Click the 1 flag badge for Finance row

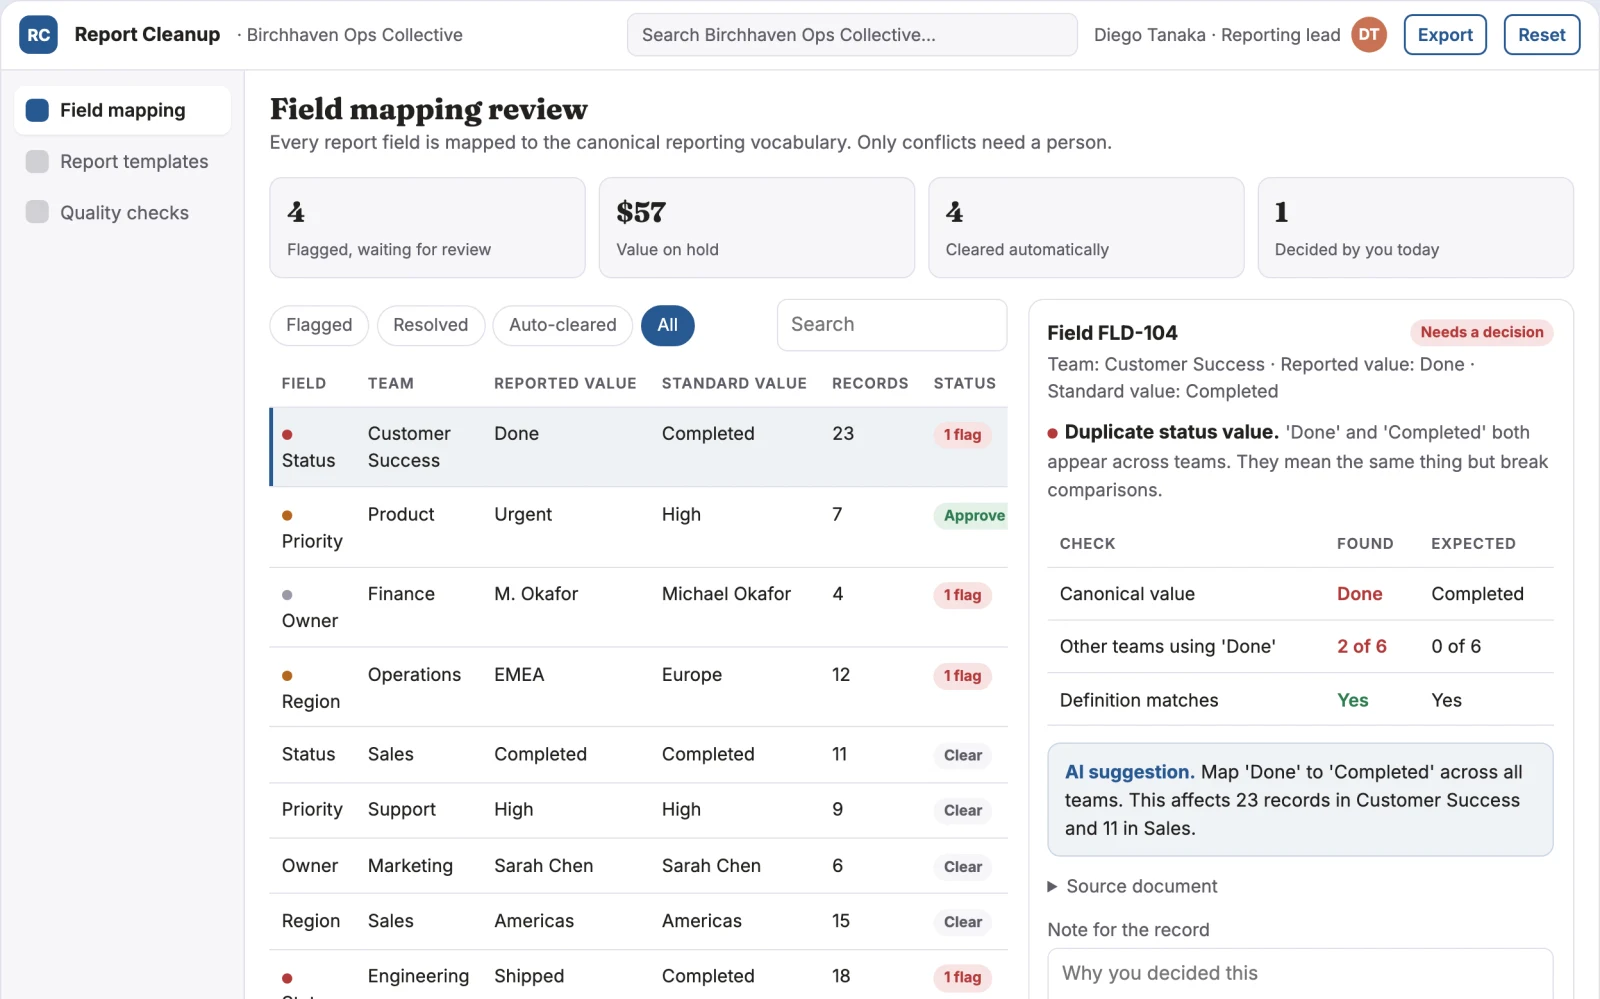point(962,595)
